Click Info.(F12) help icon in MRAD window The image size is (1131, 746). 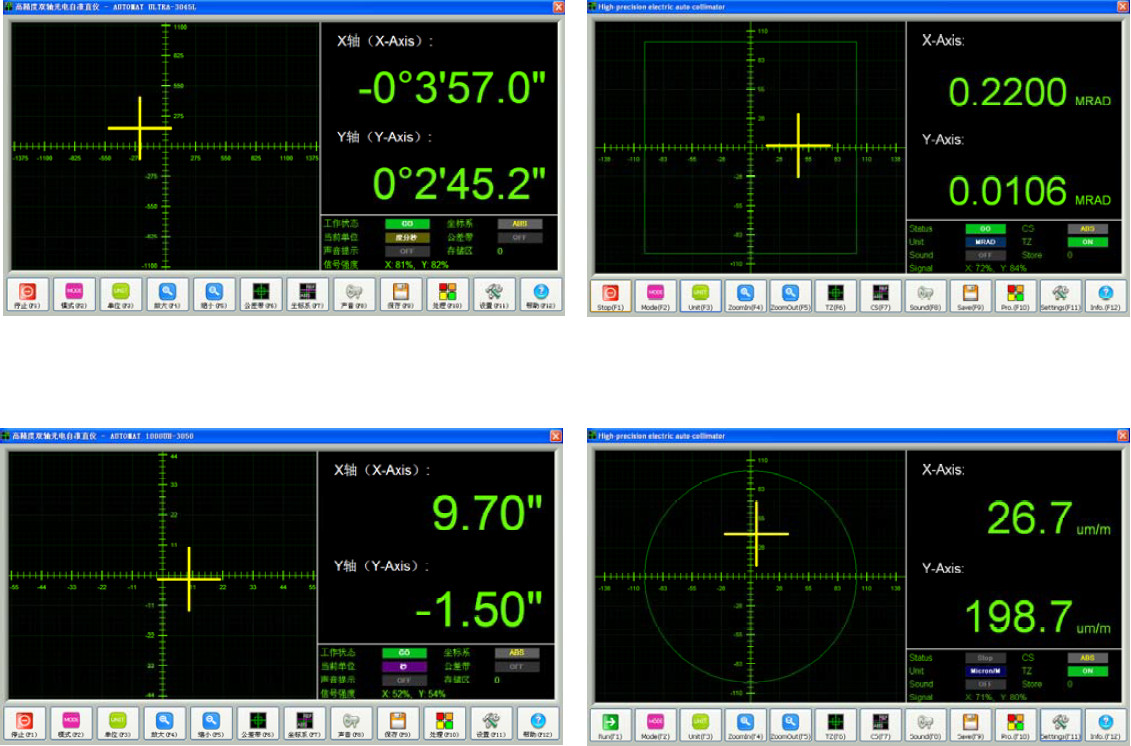pos(1104,295)
